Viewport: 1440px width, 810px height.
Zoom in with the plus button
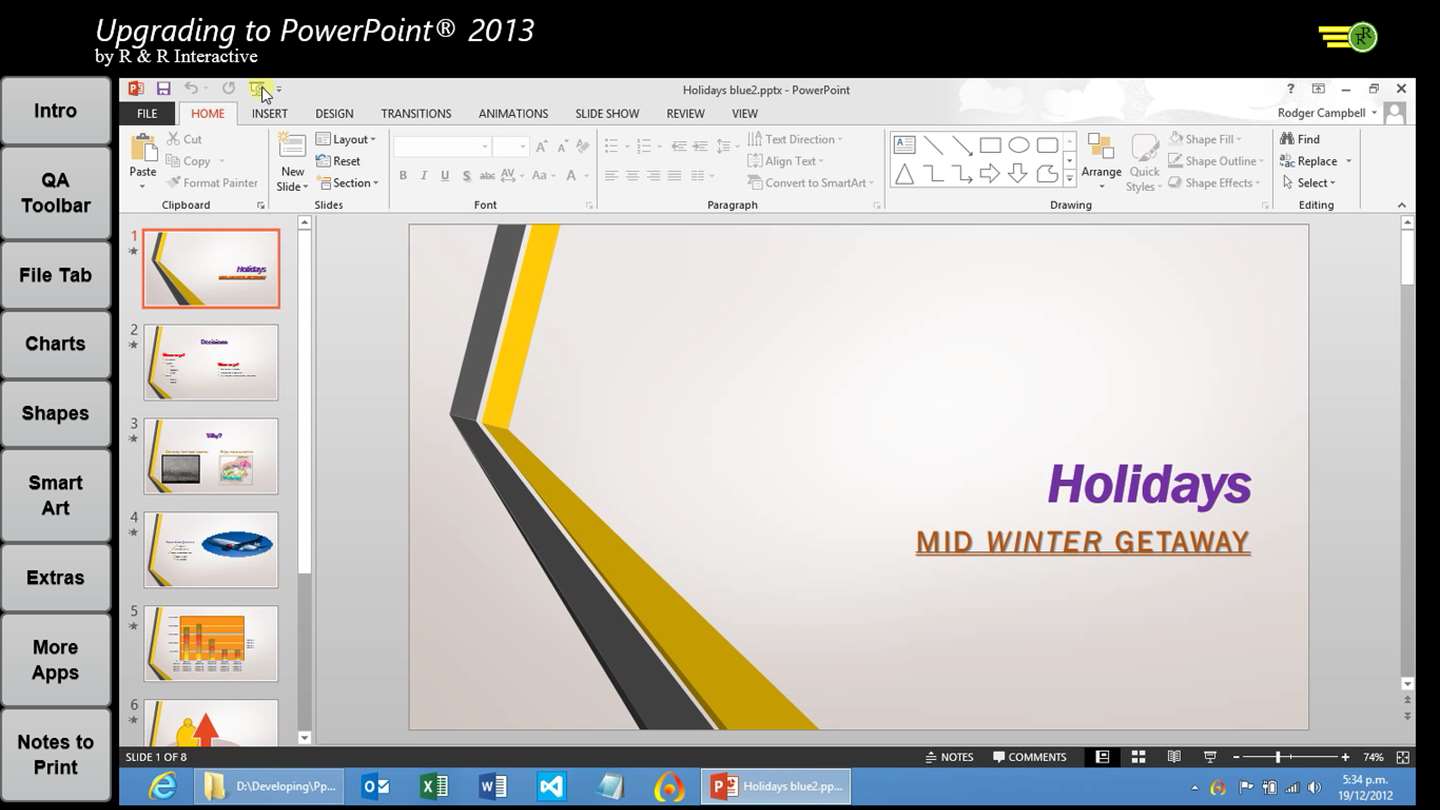tap(1345, 757)
